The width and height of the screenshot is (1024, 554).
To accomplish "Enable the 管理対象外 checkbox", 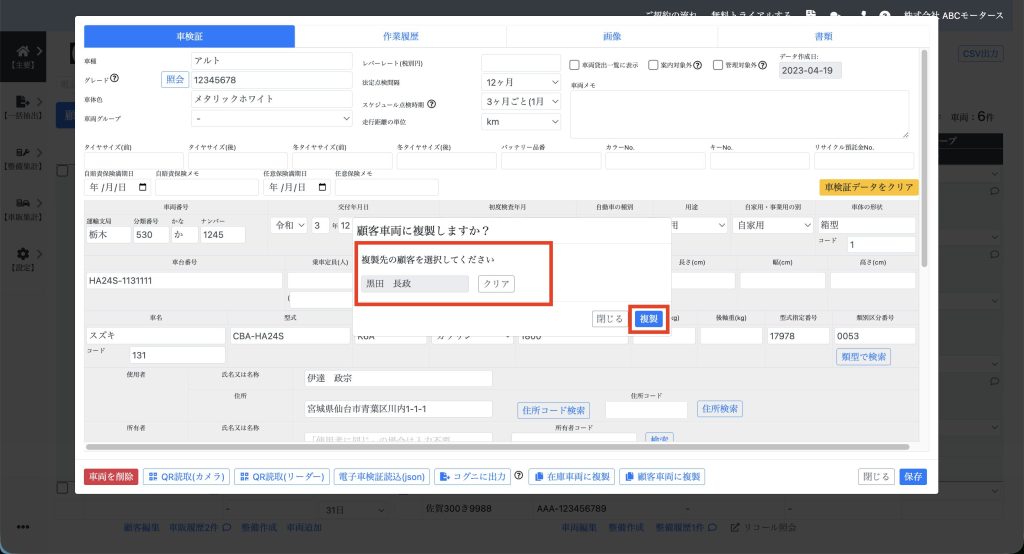I will click(x=718, y=65).
